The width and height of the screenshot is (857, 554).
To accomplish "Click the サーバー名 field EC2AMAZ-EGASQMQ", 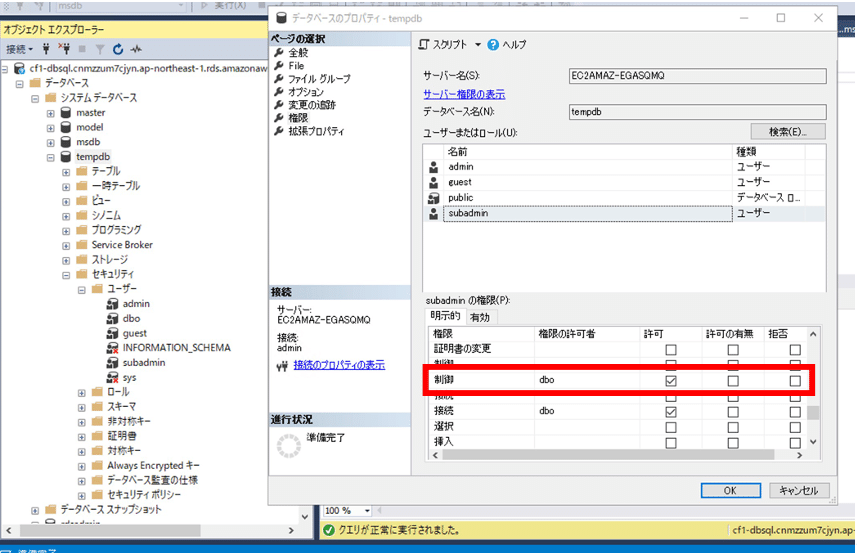I will 697,76.
